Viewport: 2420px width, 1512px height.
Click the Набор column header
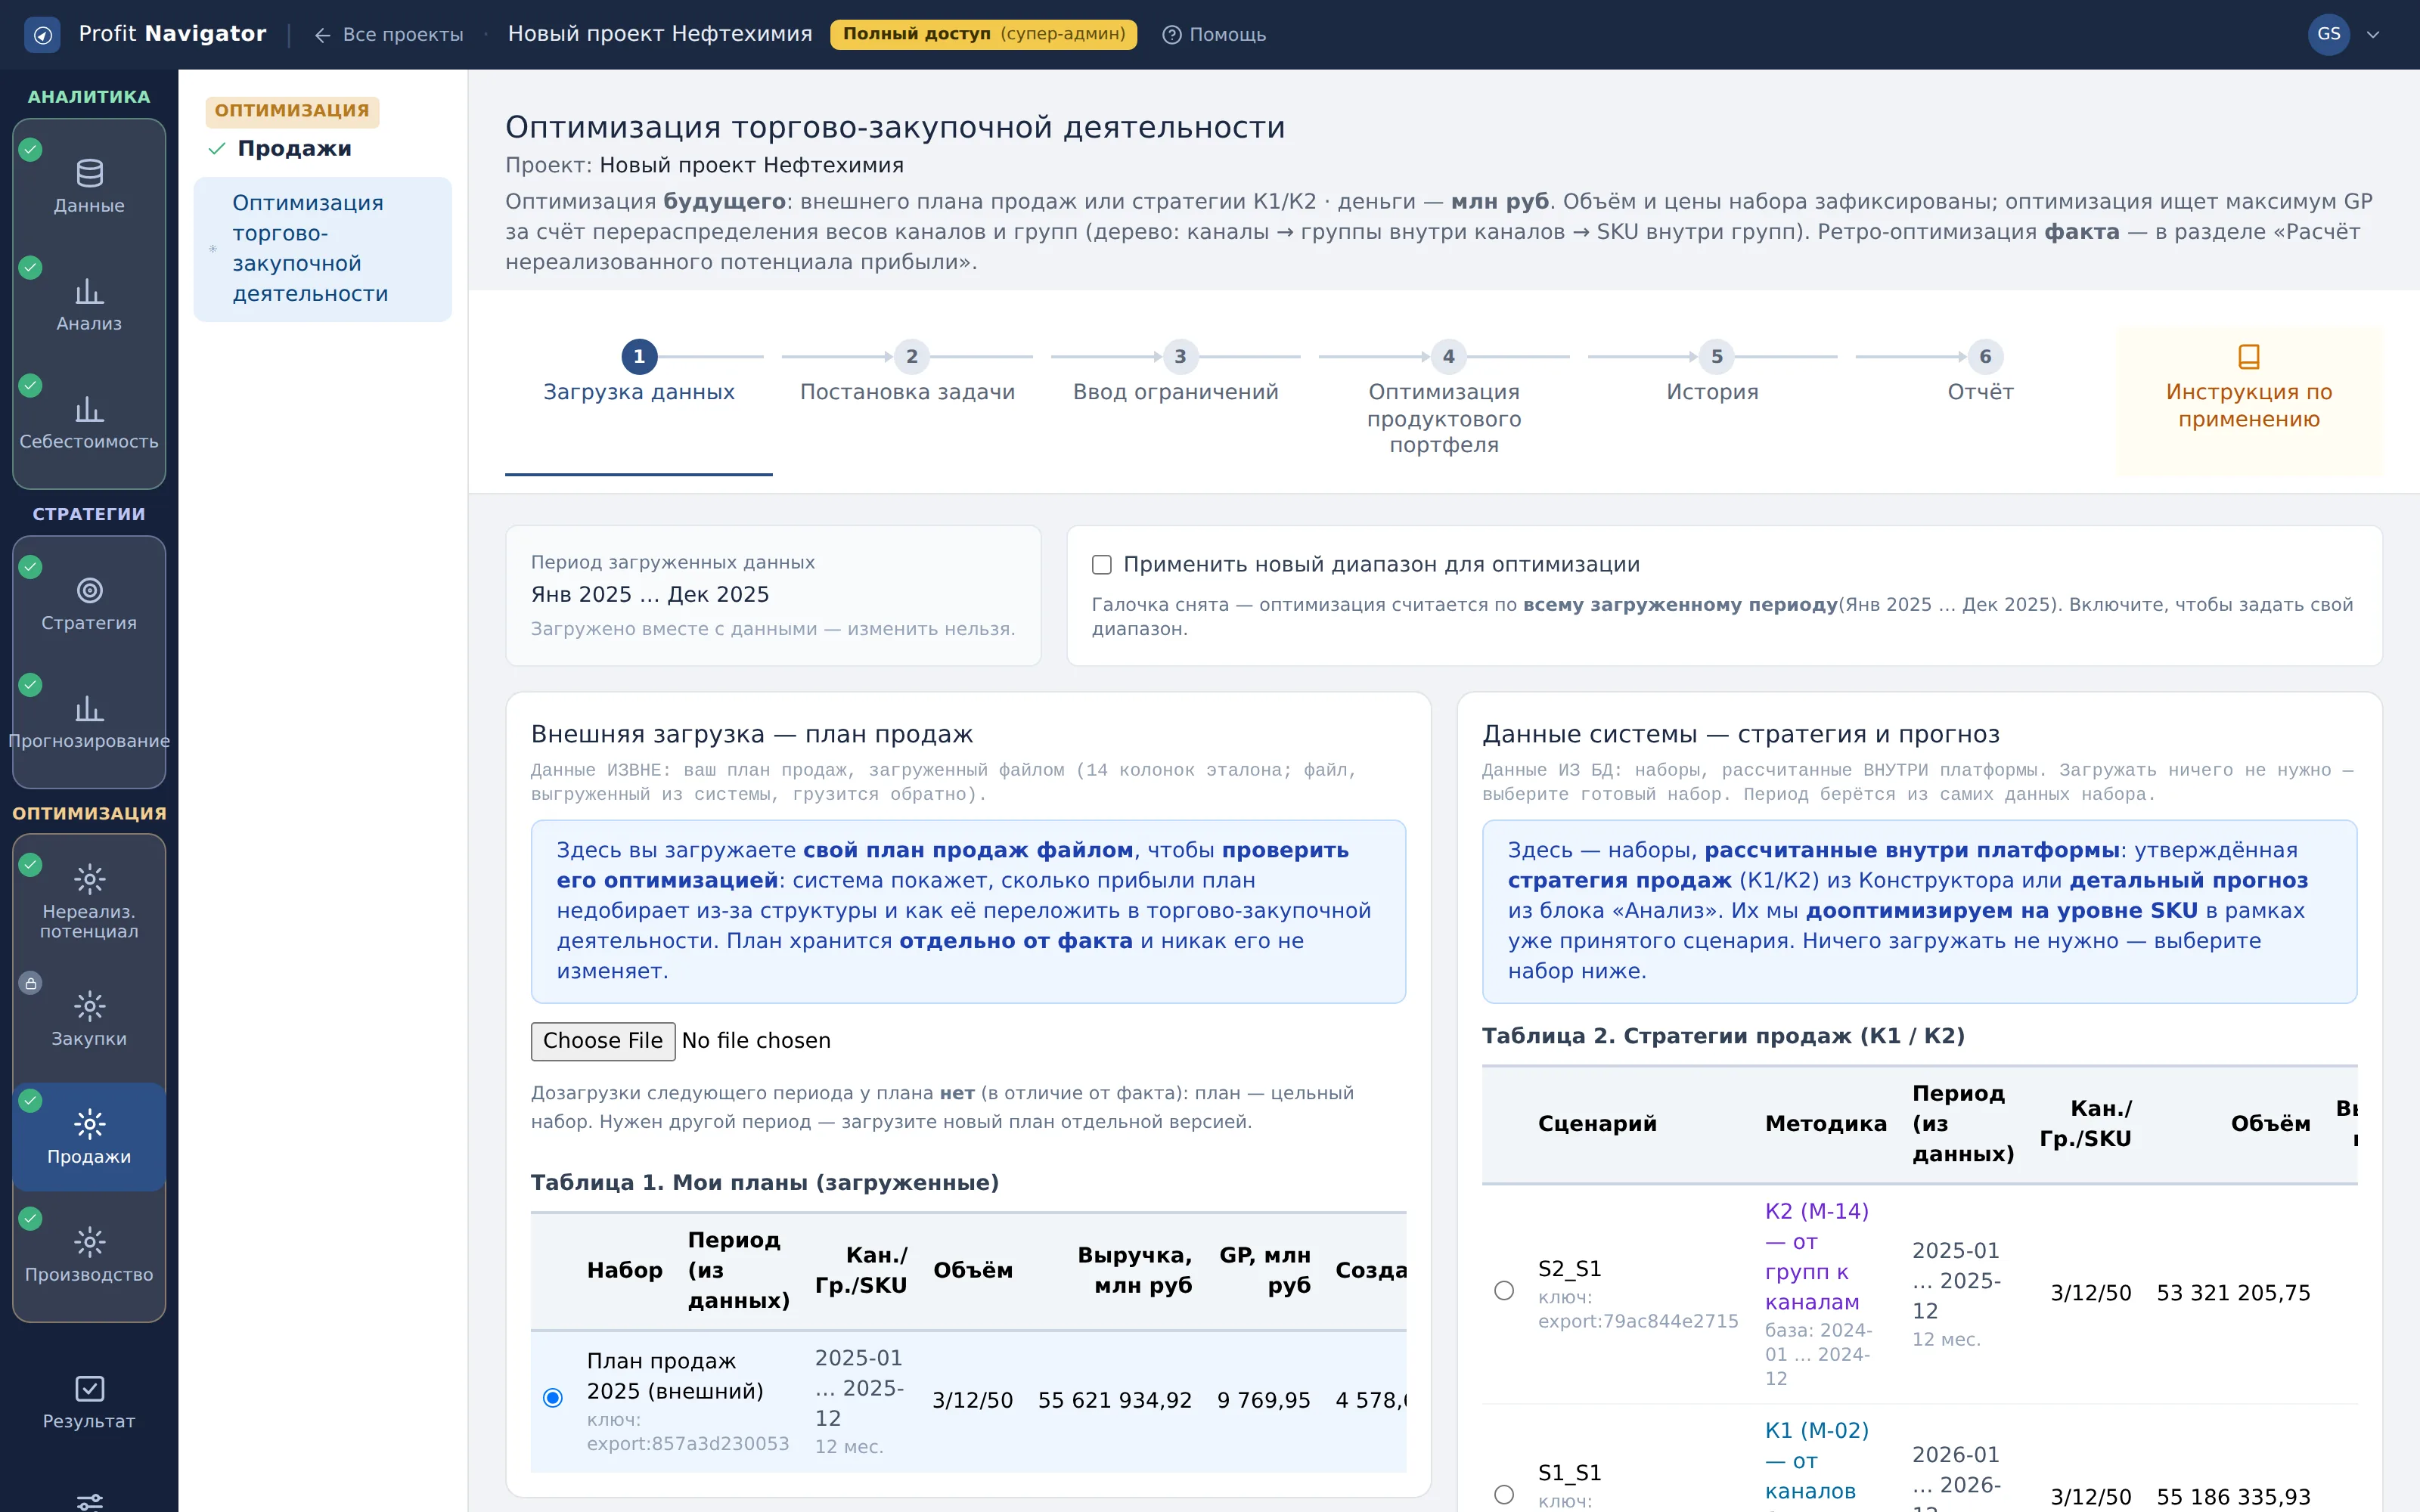(x=624, y=1271)
